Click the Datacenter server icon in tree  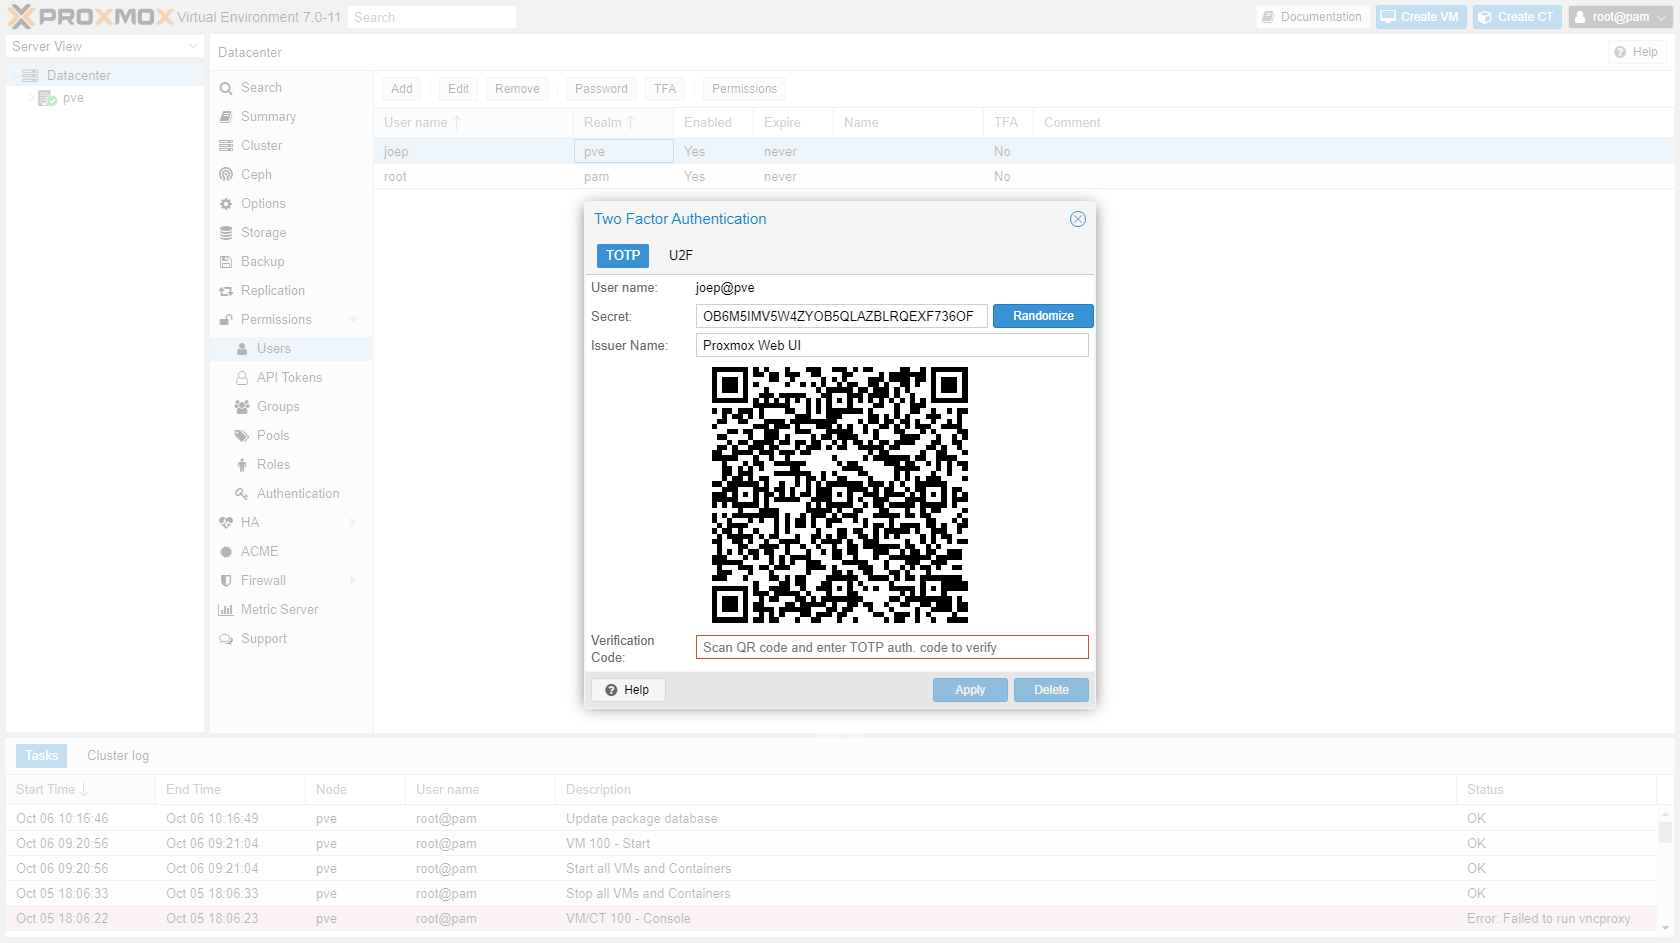tap(30, 75)
